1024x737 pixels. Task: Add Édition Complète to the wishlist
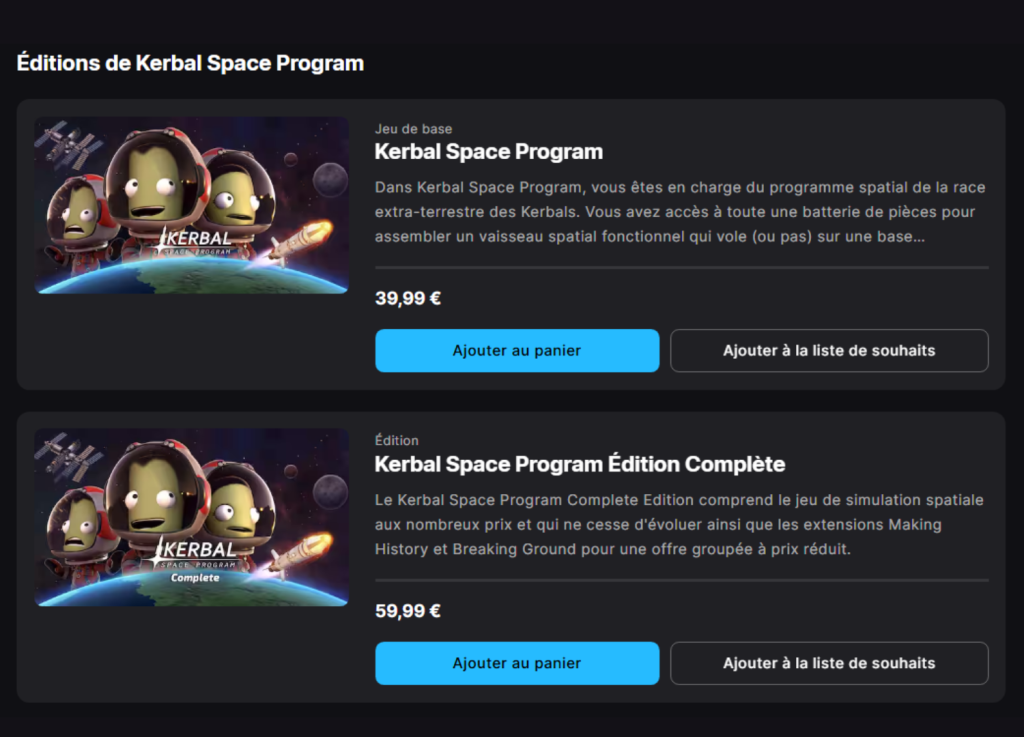pos(829,663)
